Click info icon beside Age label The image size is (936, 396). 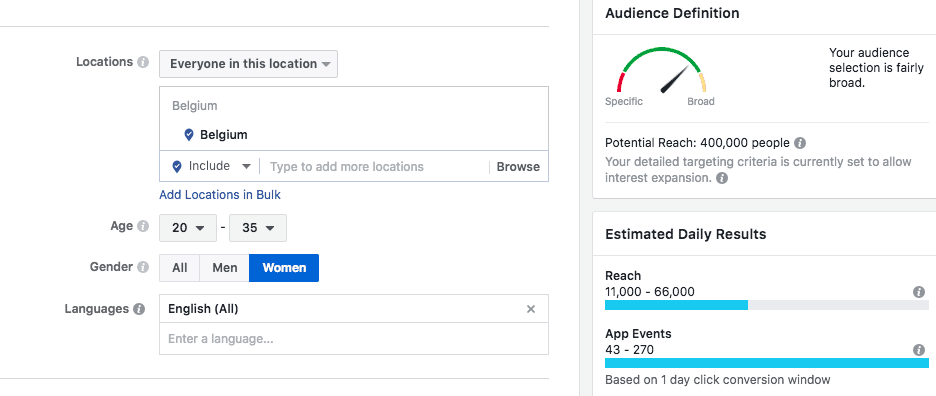tap(143, 226)
